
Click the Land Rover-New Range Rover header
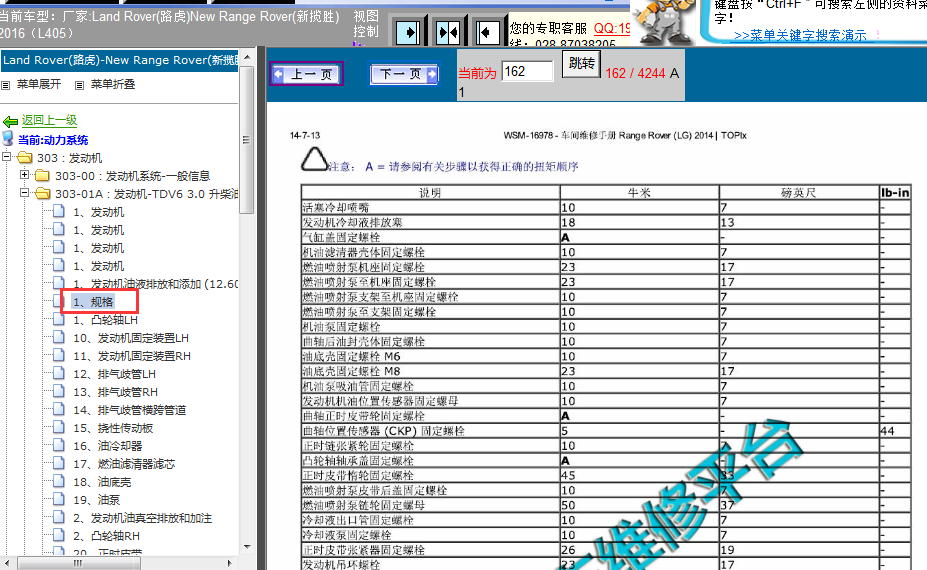120,60
